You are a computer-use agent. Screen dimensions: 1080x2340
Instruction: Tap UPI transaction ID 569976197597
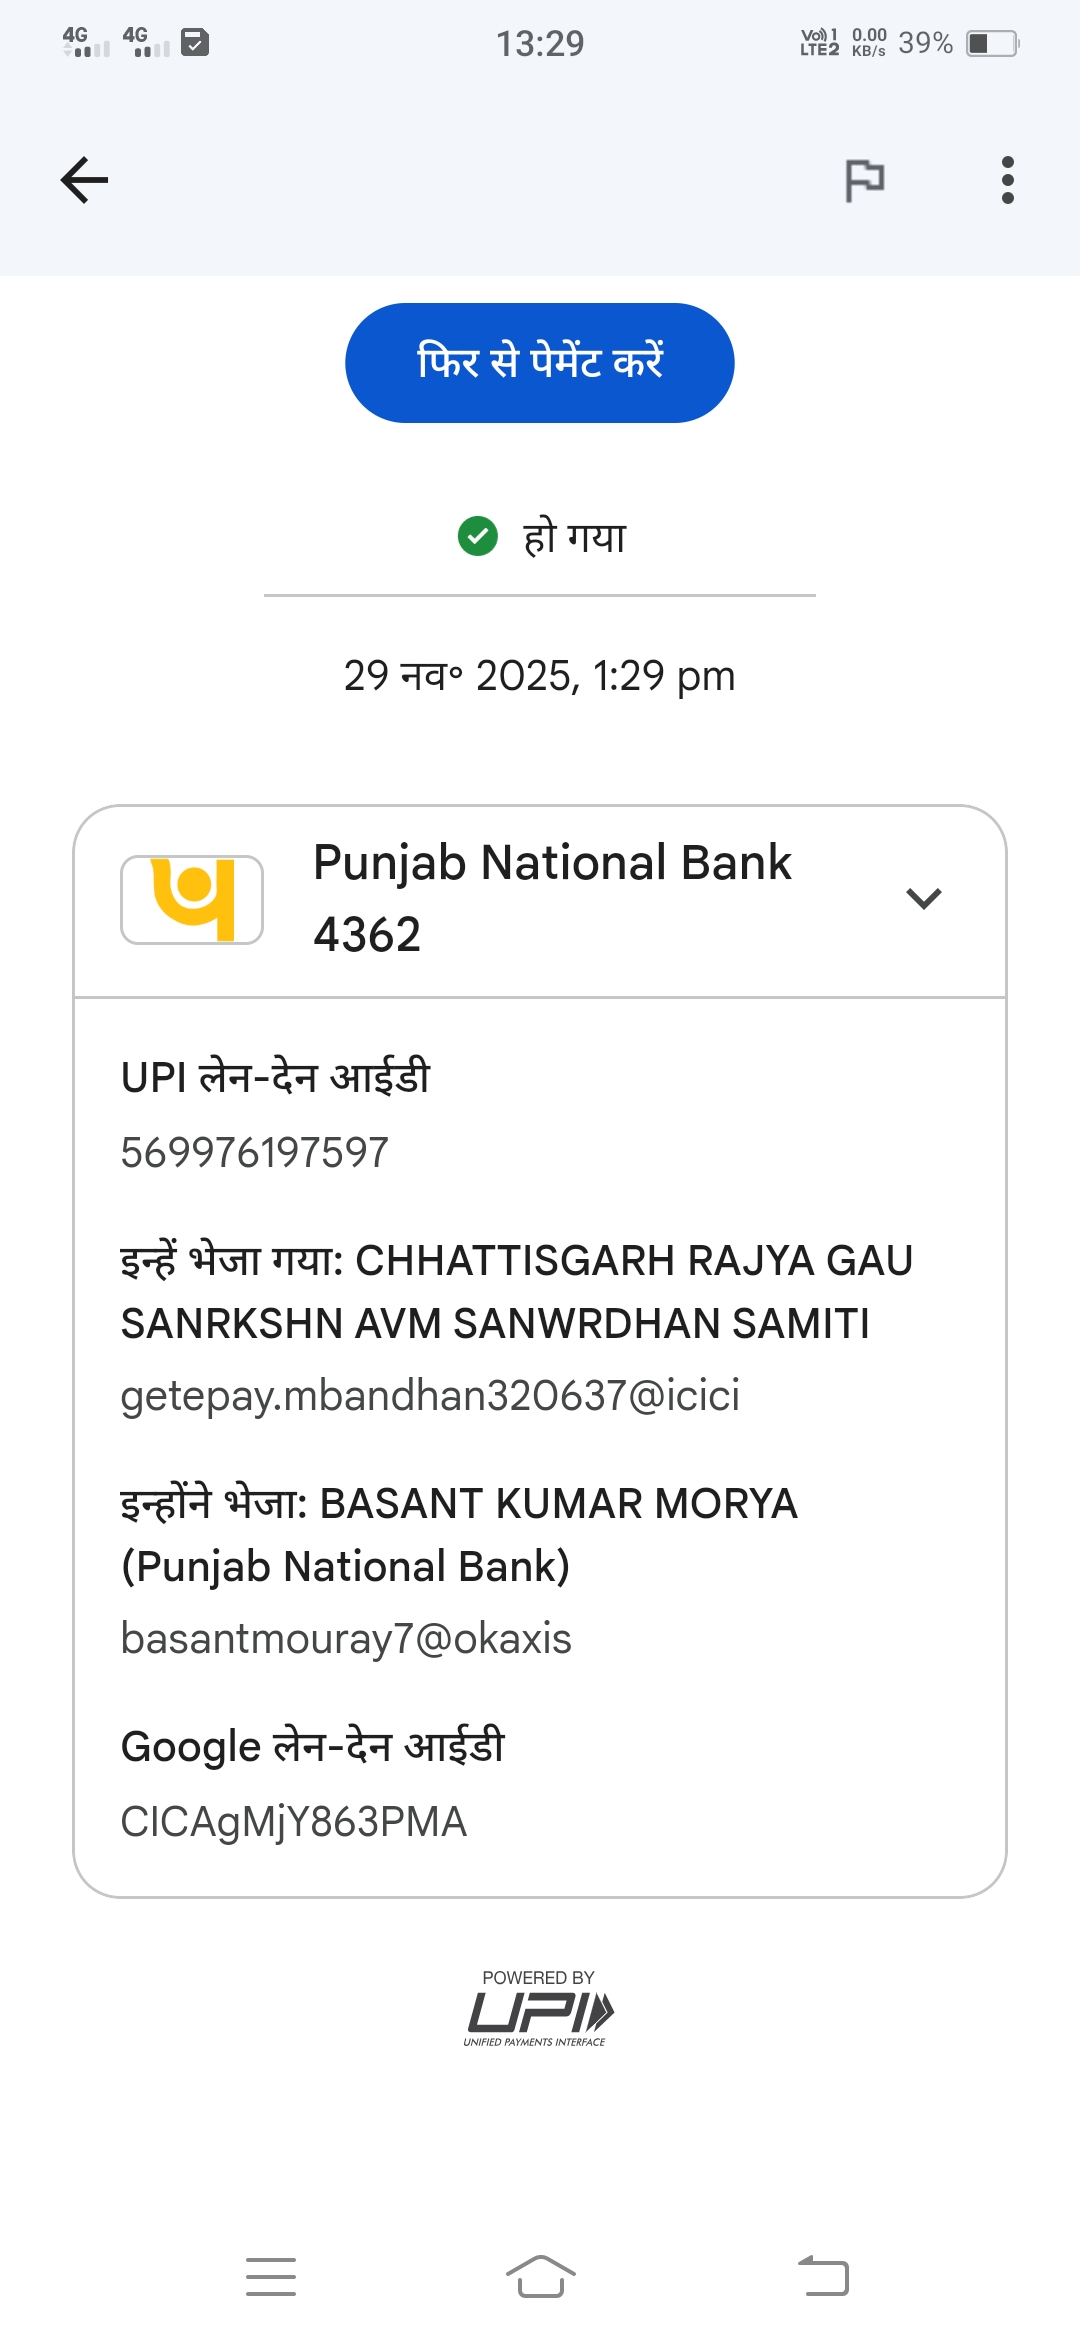pos(255,1153)
